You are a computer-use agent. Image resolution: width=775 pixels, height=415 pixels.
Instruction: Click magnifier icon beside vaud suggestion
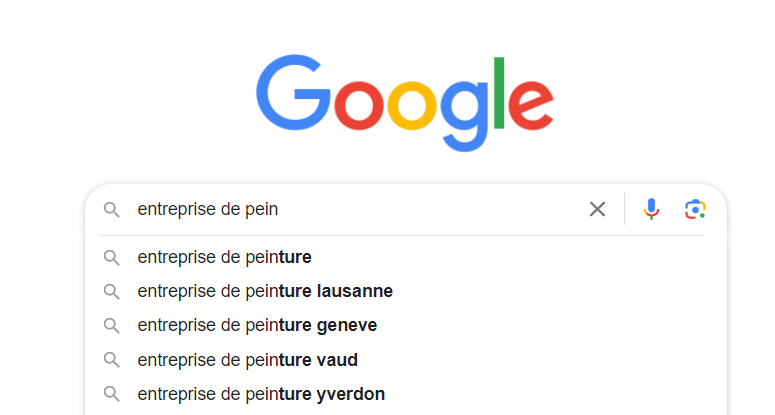pyautogui.click(x=112, y=360)
